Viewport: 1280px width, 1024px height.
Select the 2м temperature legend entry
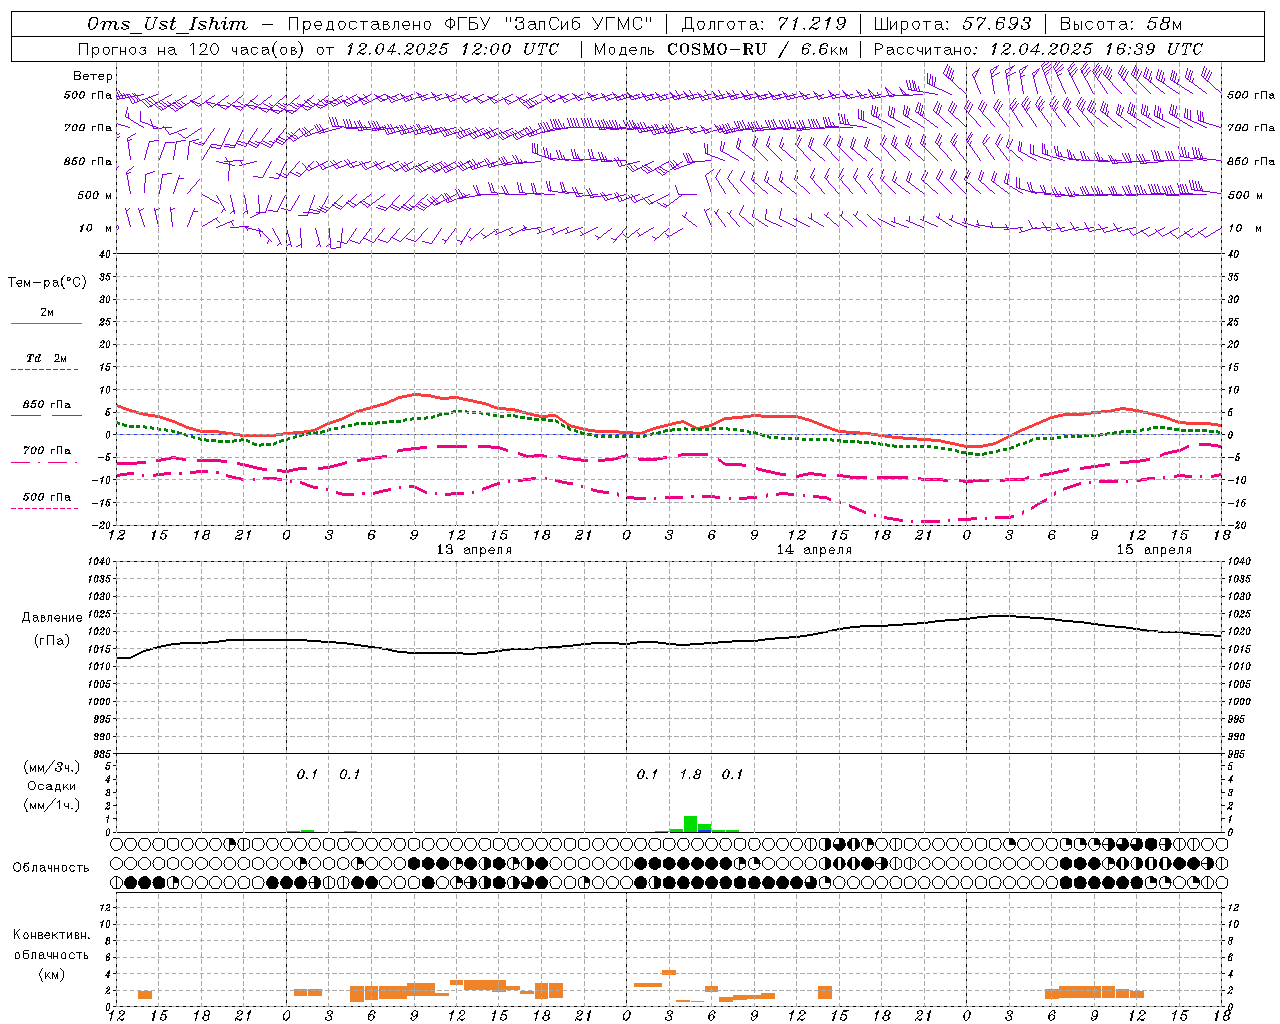(x=47, y=313)
